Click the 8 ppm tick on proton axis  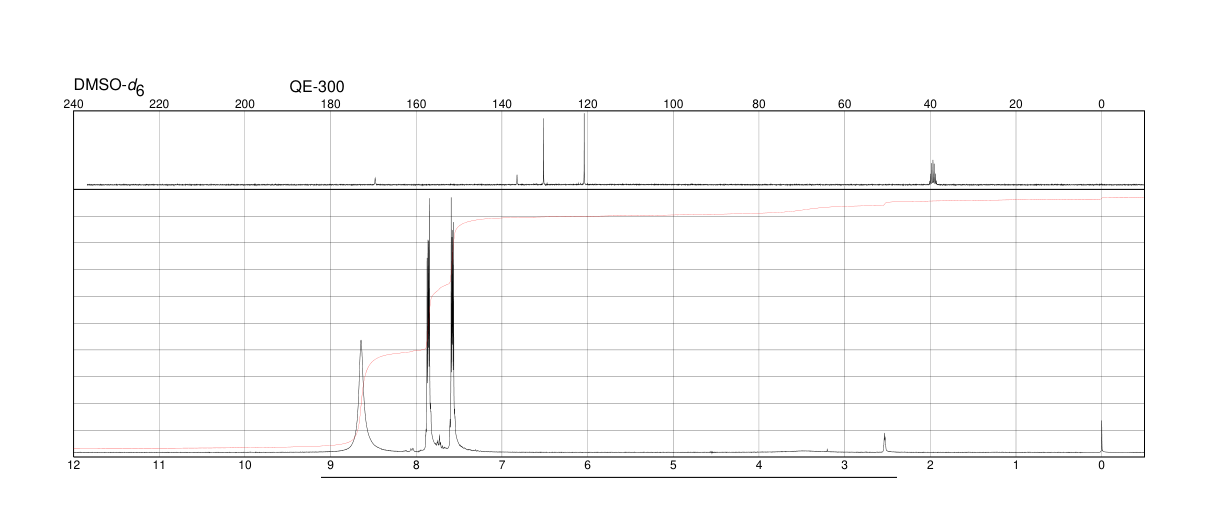[x=416, y=465]
